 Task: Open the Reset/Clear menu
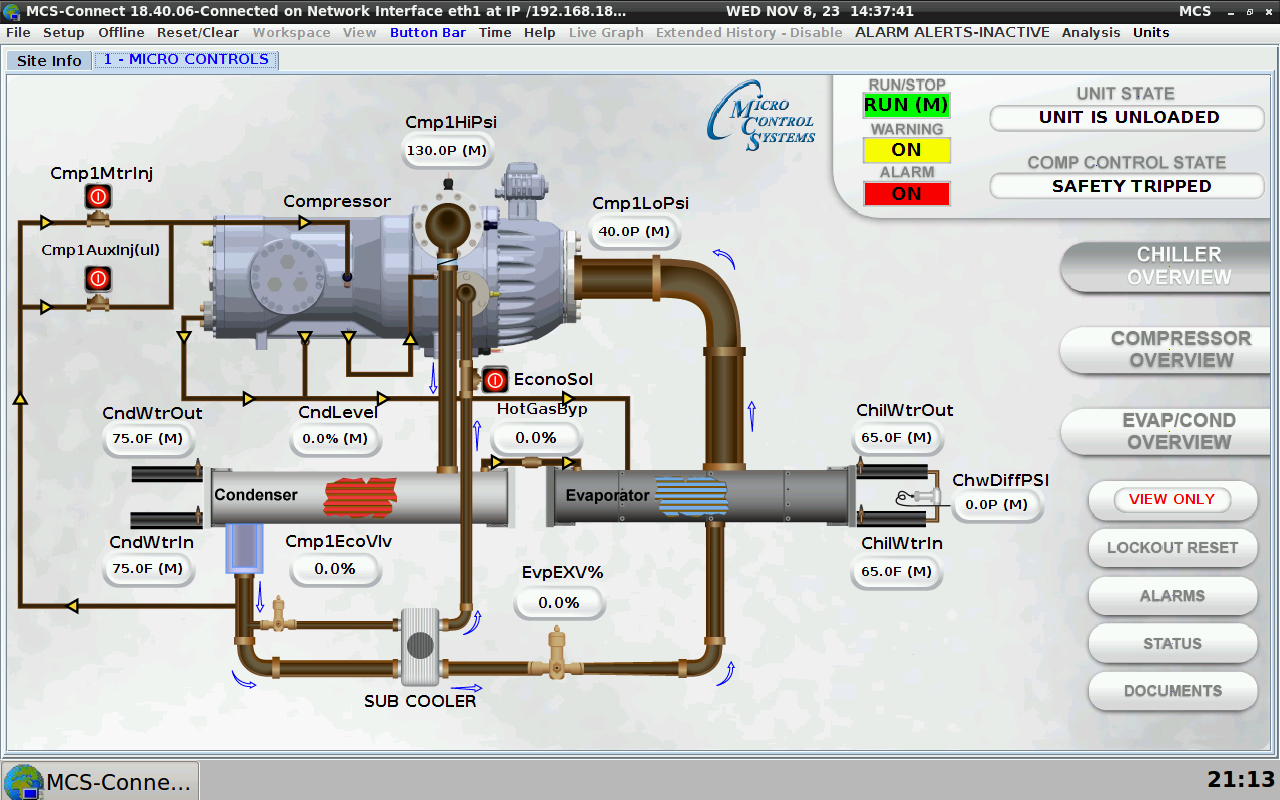(198, 32)
